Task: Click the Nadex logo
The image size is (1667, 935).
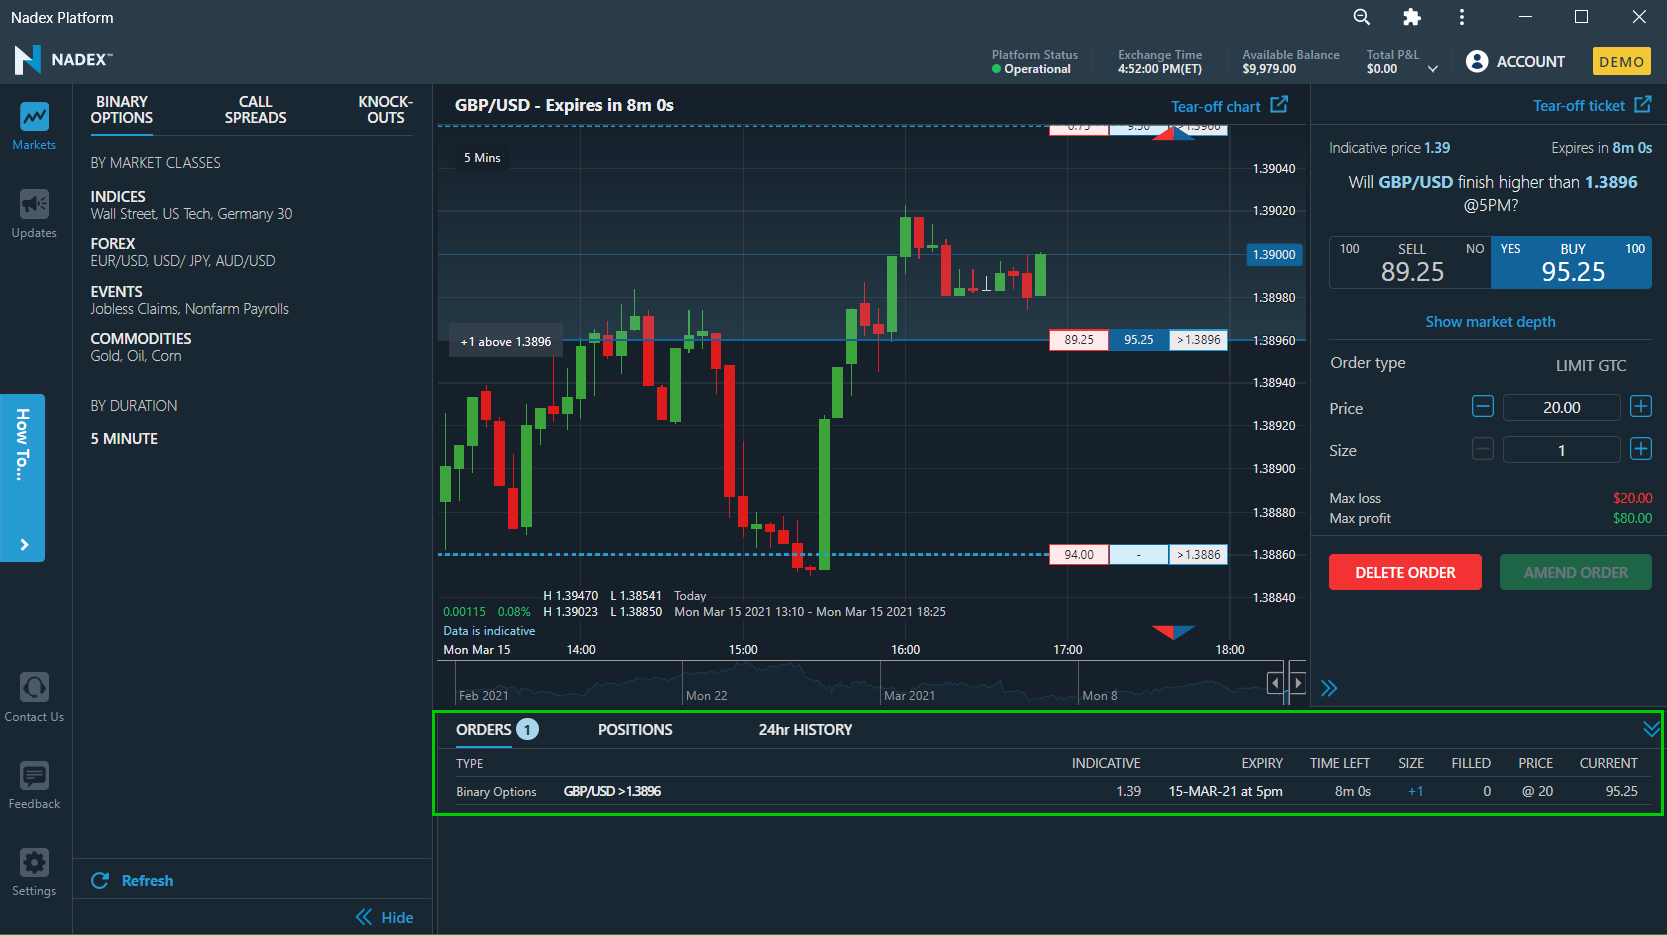Action: point(63,60)
